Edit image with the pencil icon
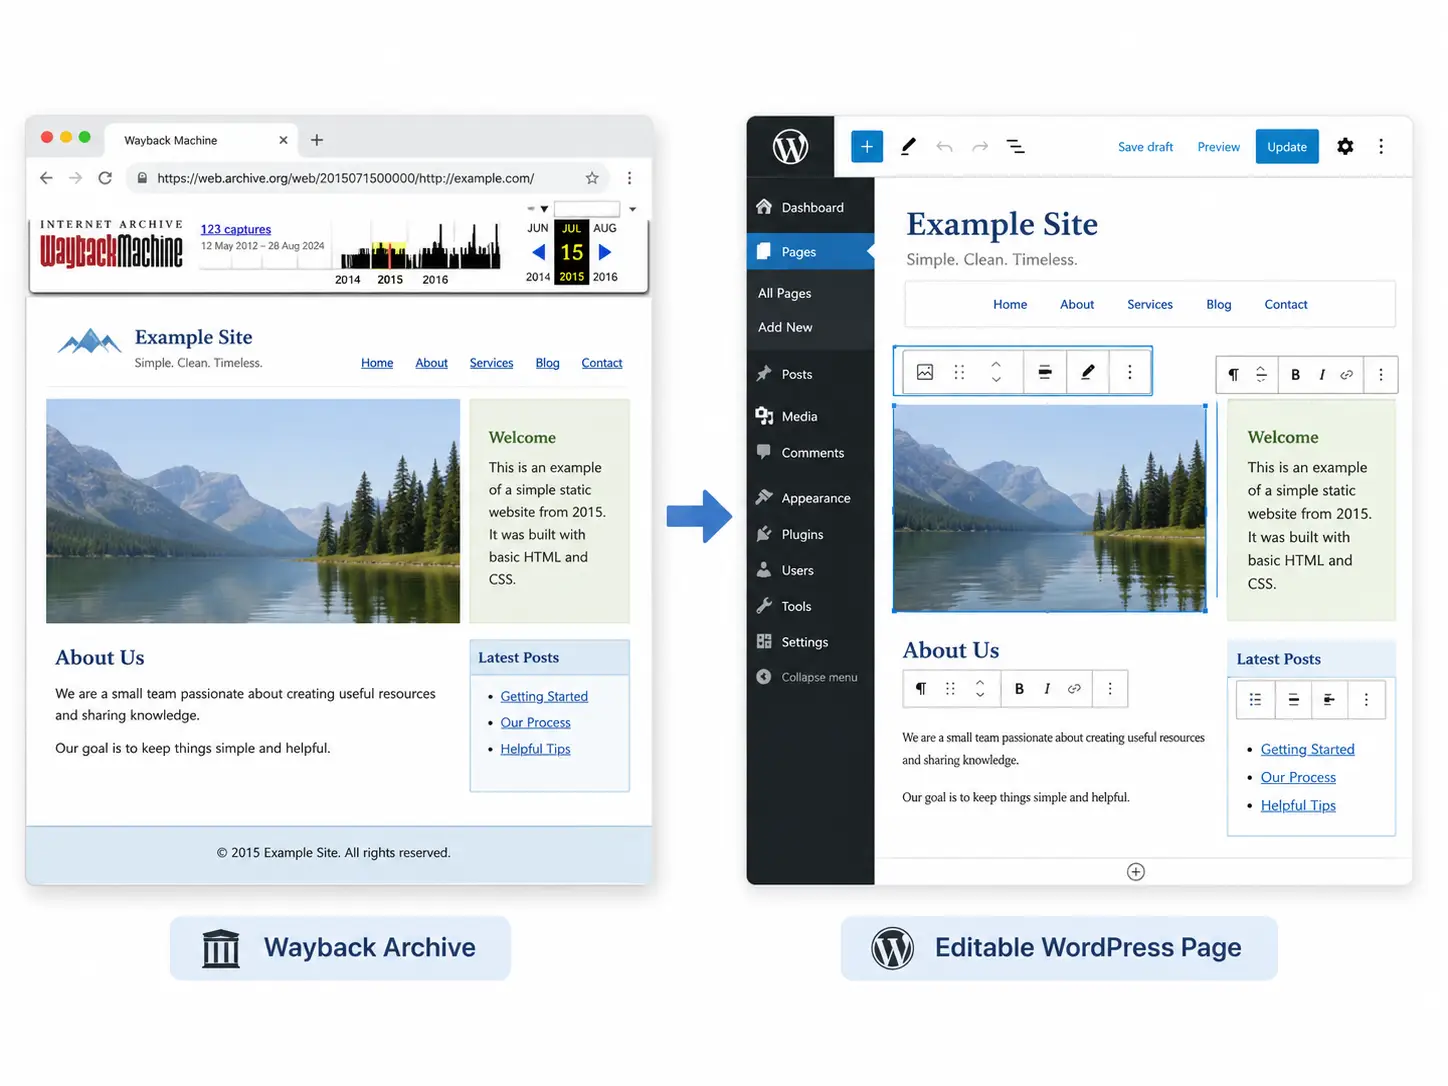Screen dimensions: 1448x1086 (x=1087, y=372)
